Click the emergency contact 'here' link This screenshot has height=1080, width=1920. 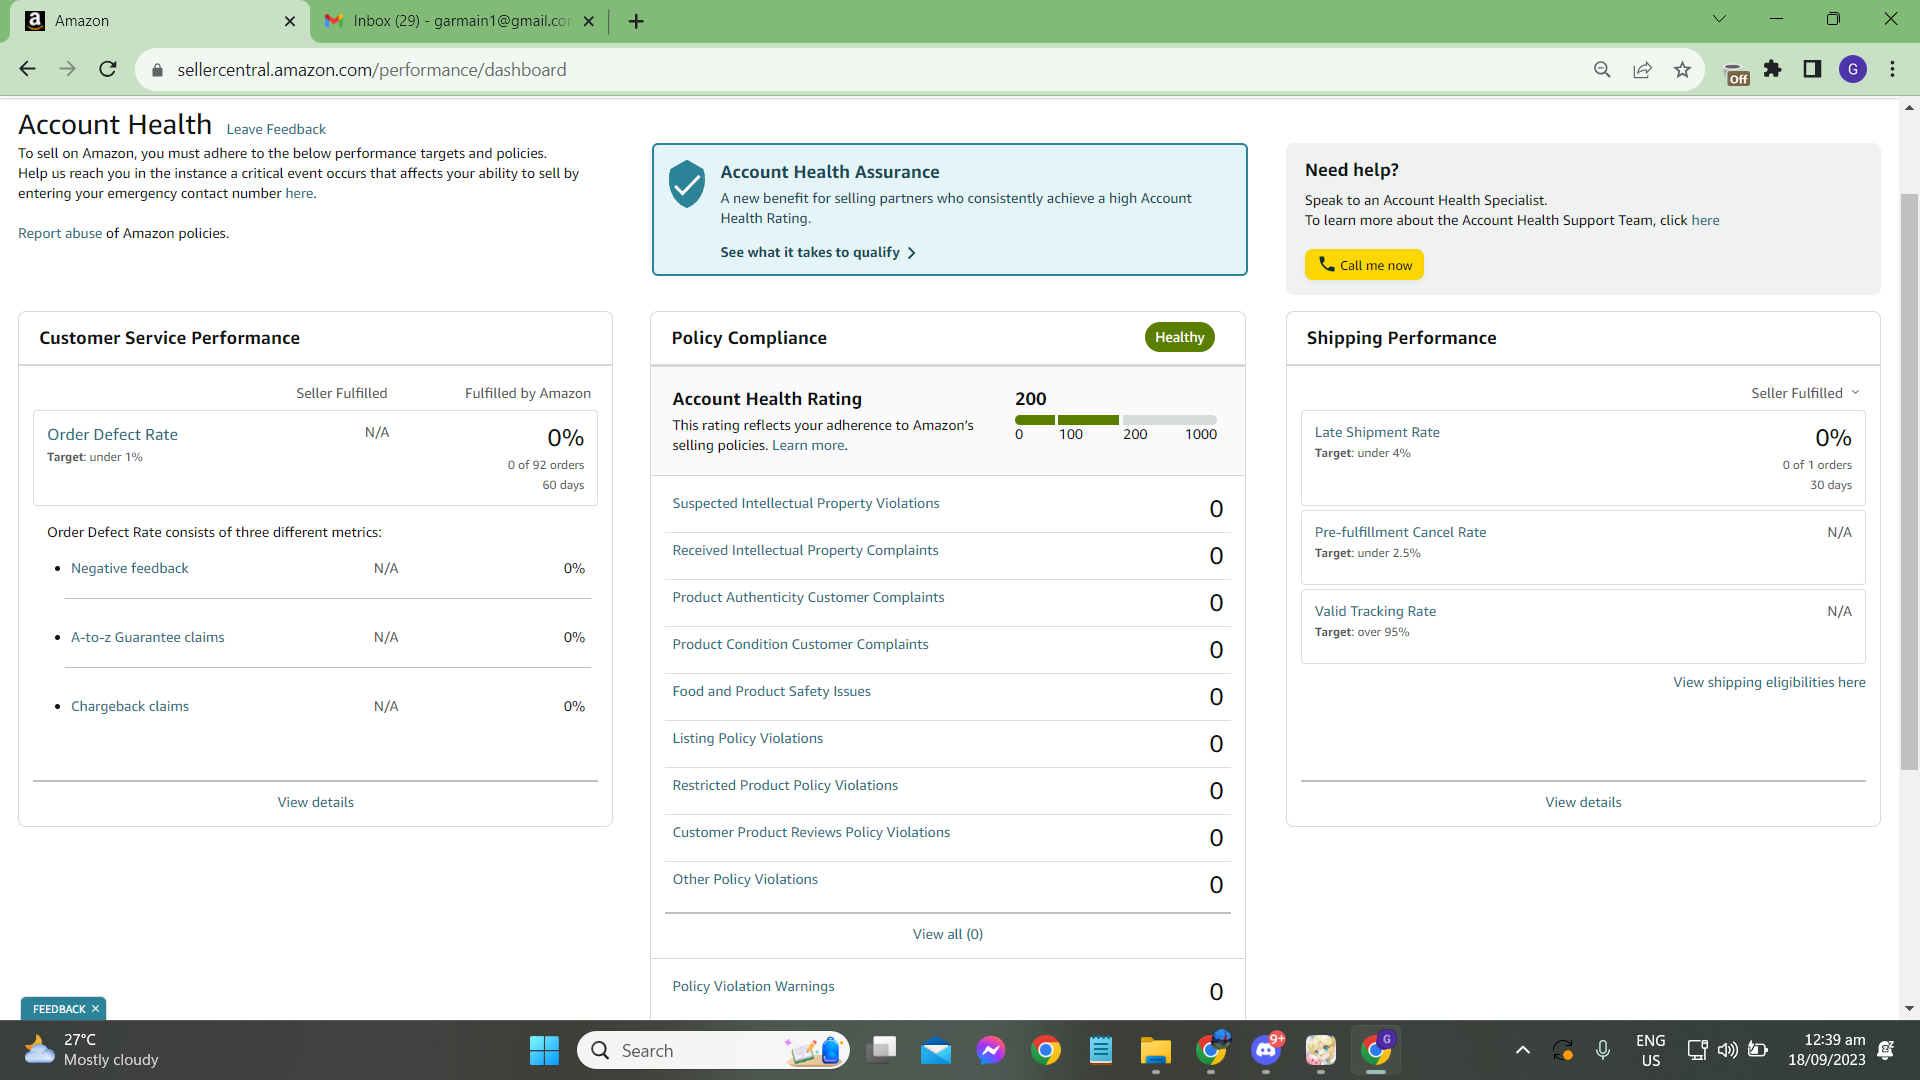pos(299,193)
